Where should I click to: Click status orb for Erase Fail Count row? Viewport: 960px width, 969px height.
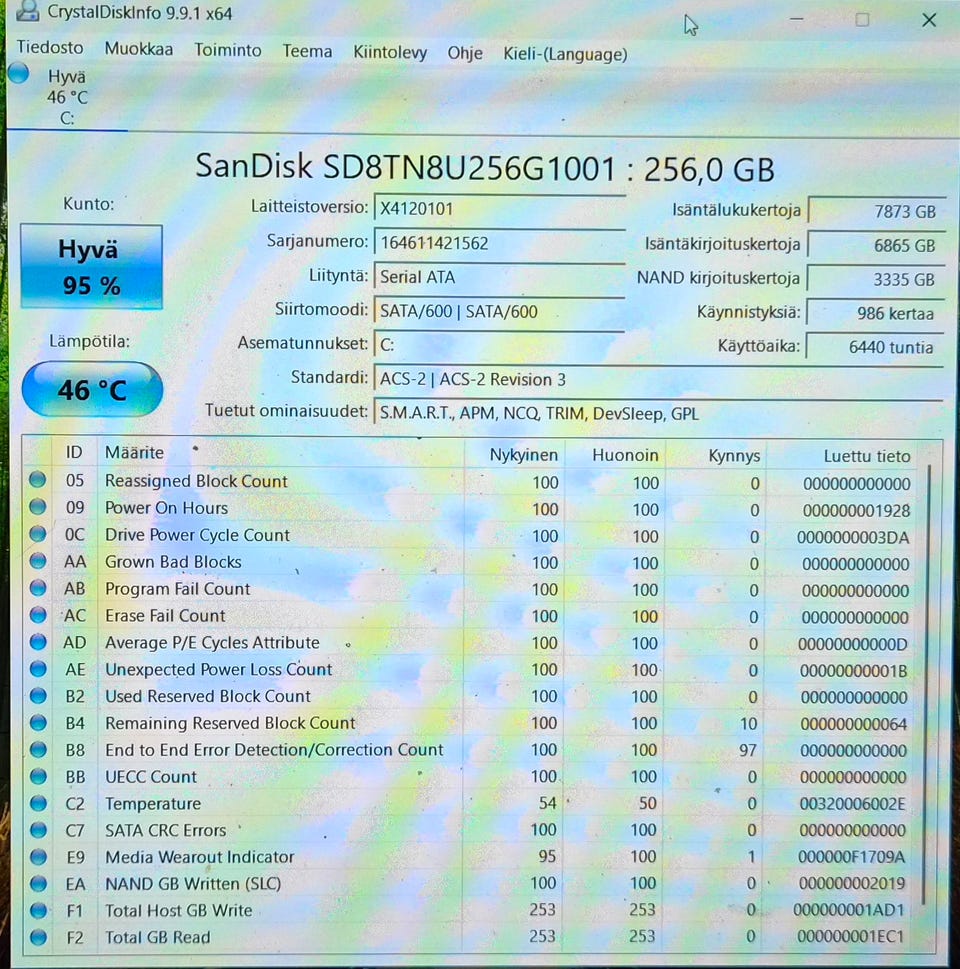point(38,615)
